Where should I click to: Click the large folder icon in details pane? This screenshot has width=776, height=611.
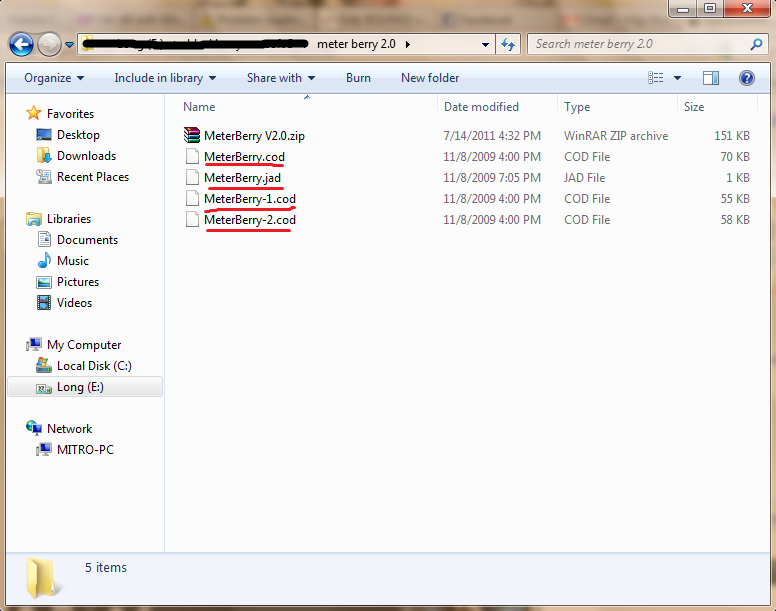click(x=44, y=578)
